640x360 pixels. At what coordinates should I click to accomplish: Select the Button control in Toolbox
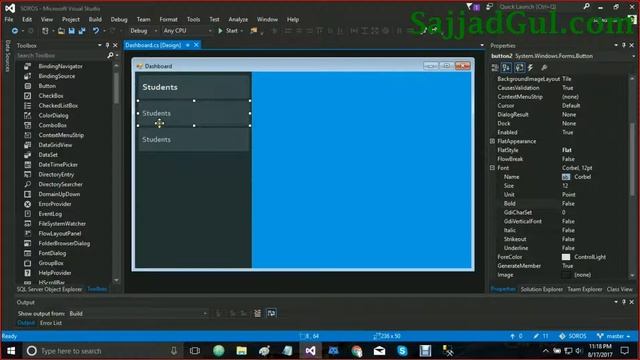47,86
